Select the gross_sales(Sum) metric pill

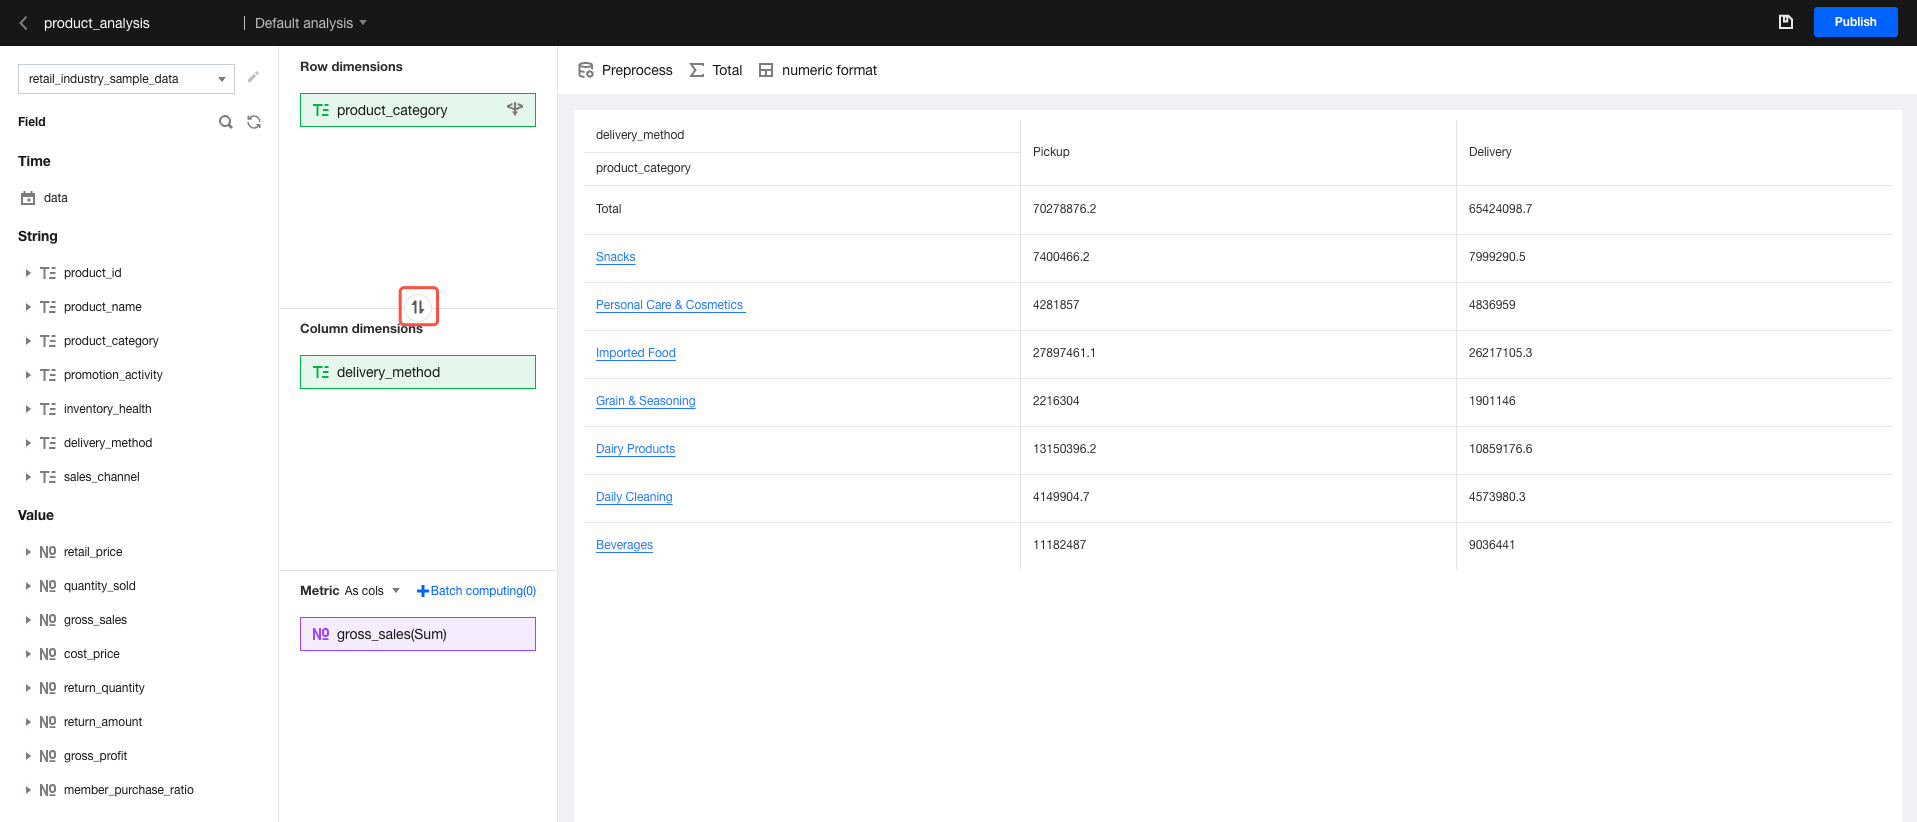418,634
